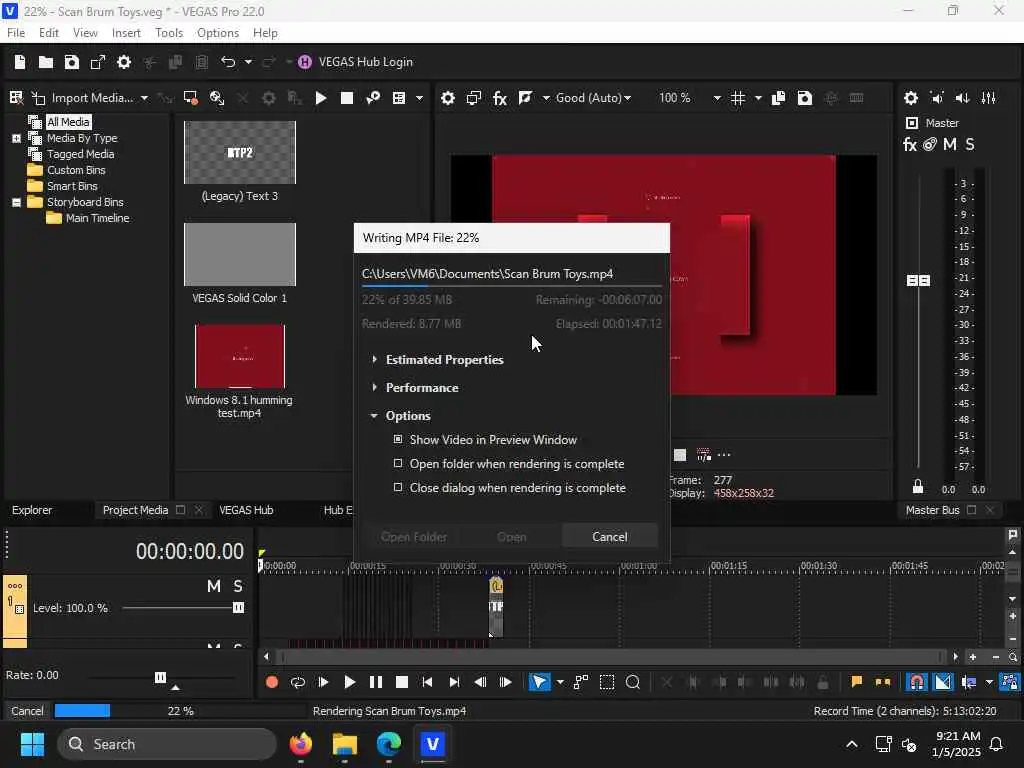Open the File menu

(x=16, y=33)
